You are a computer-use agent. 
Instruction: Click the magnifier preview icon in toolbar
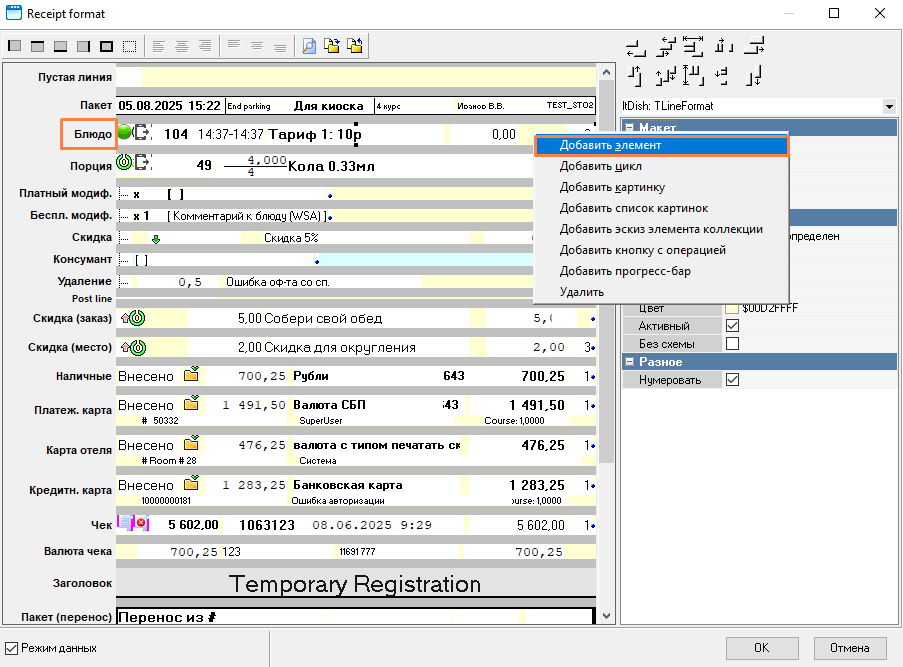pos(309,46)
